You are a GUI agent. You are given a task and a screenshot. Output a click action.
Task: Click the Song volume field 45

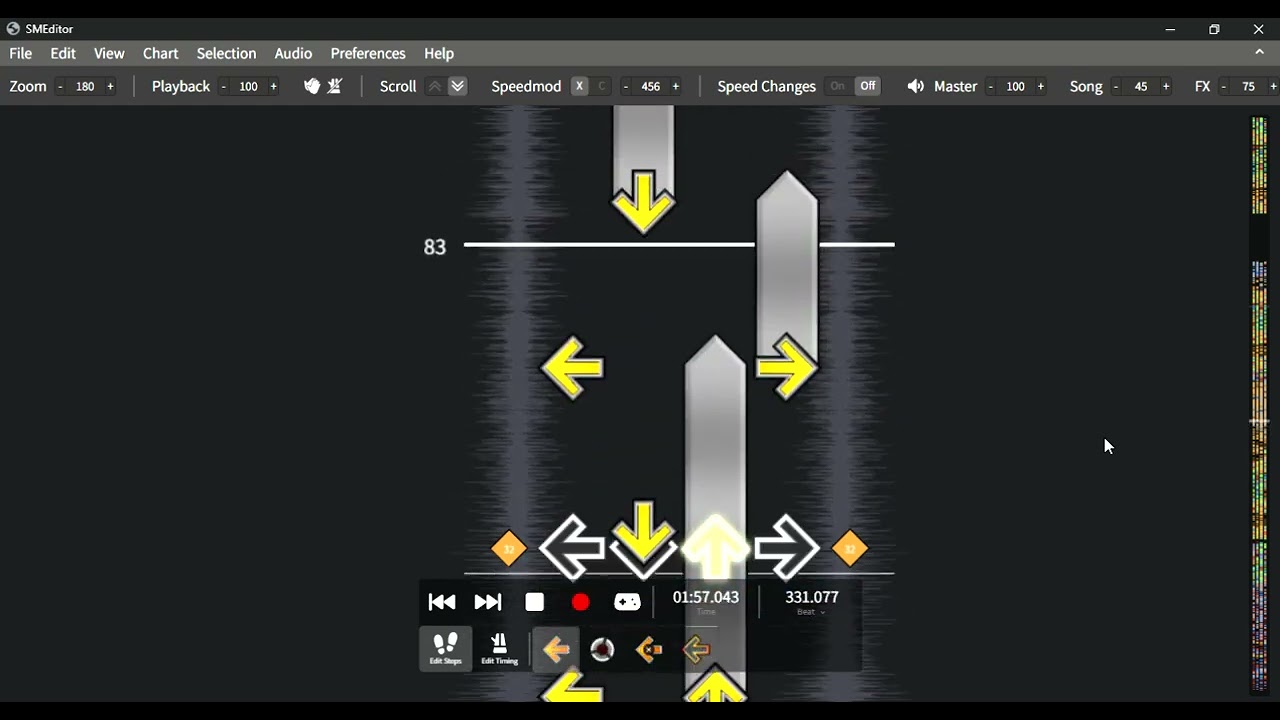(x=1140, y=86)
